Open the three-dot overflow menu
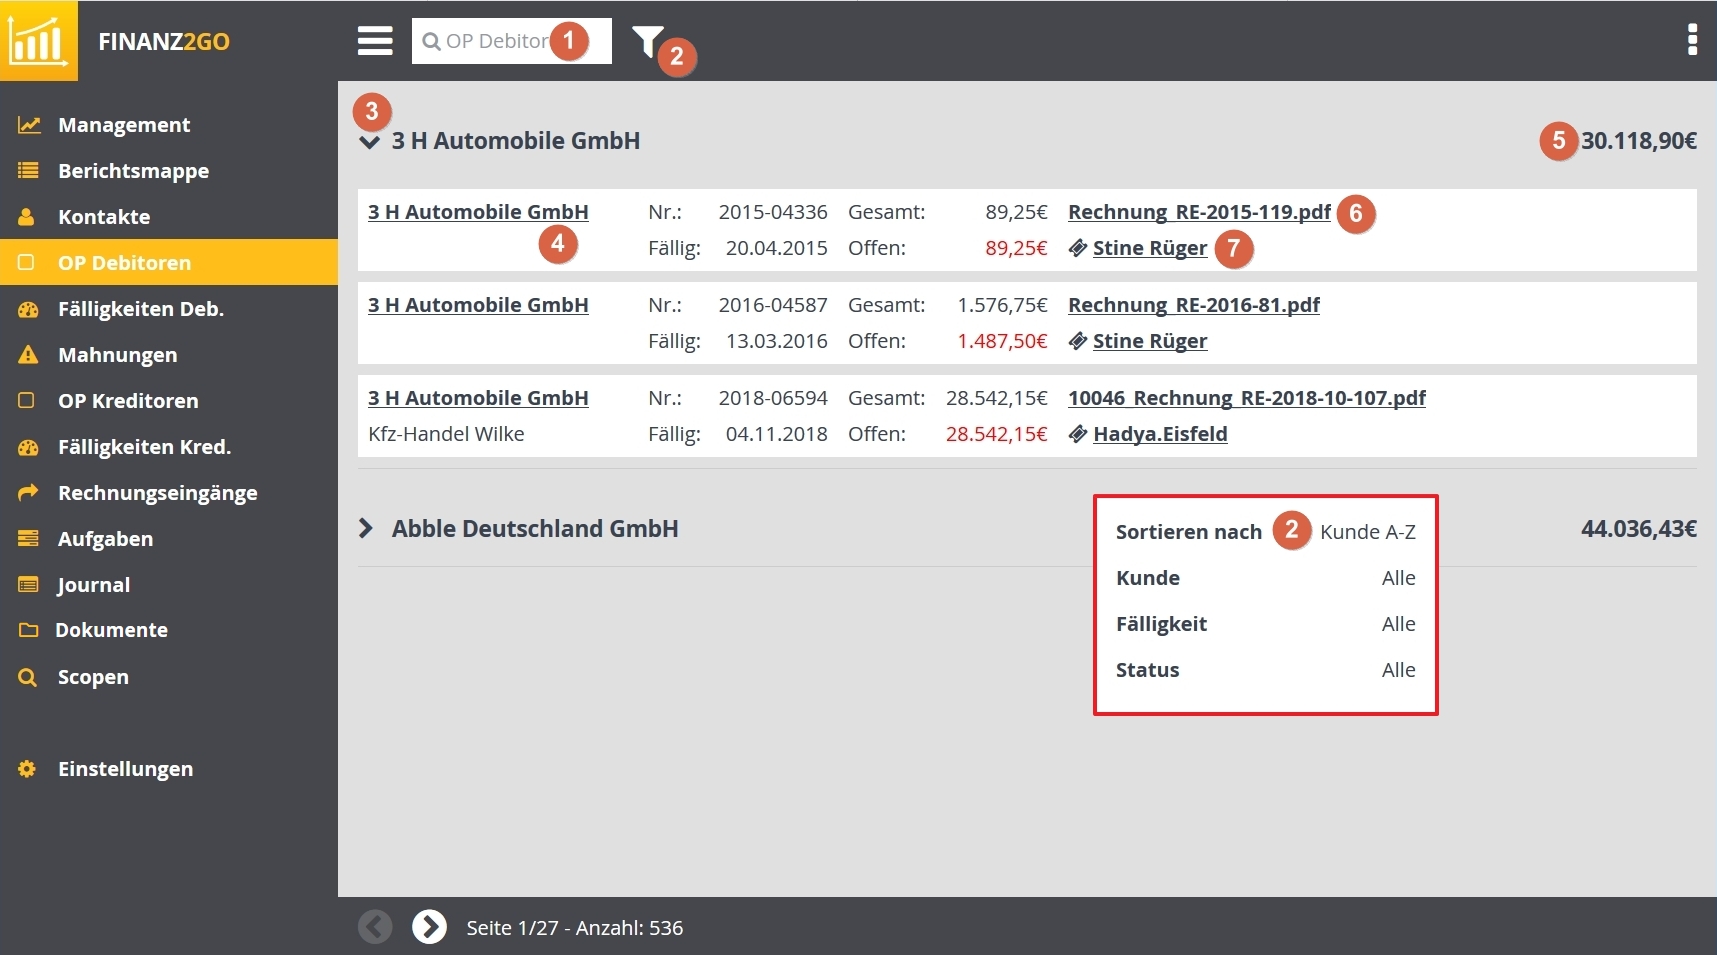Image resolution: width=1717 pixels, height=955 pixels. tap(1692, 40)
